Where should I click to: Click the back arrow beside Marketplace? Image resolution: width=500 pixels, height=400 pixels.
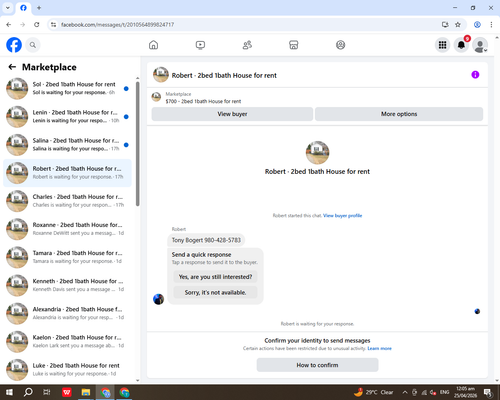click(x=12, y=67)
